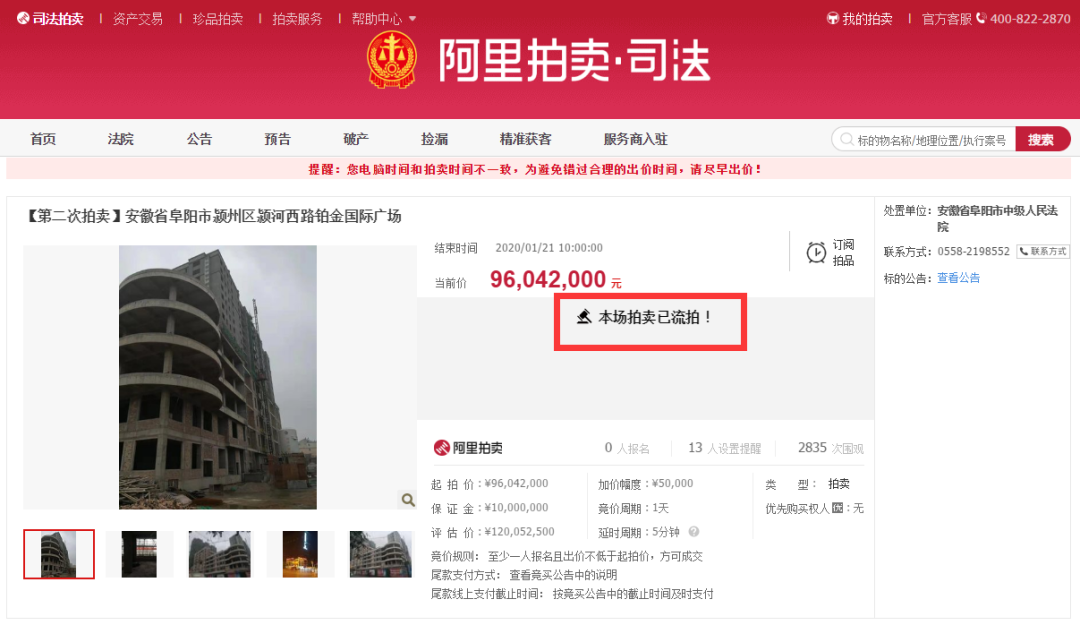Screen dimensions: 1080x625
Task: Click the 13 人设置提醒 counter
Action: pos(725,448)
